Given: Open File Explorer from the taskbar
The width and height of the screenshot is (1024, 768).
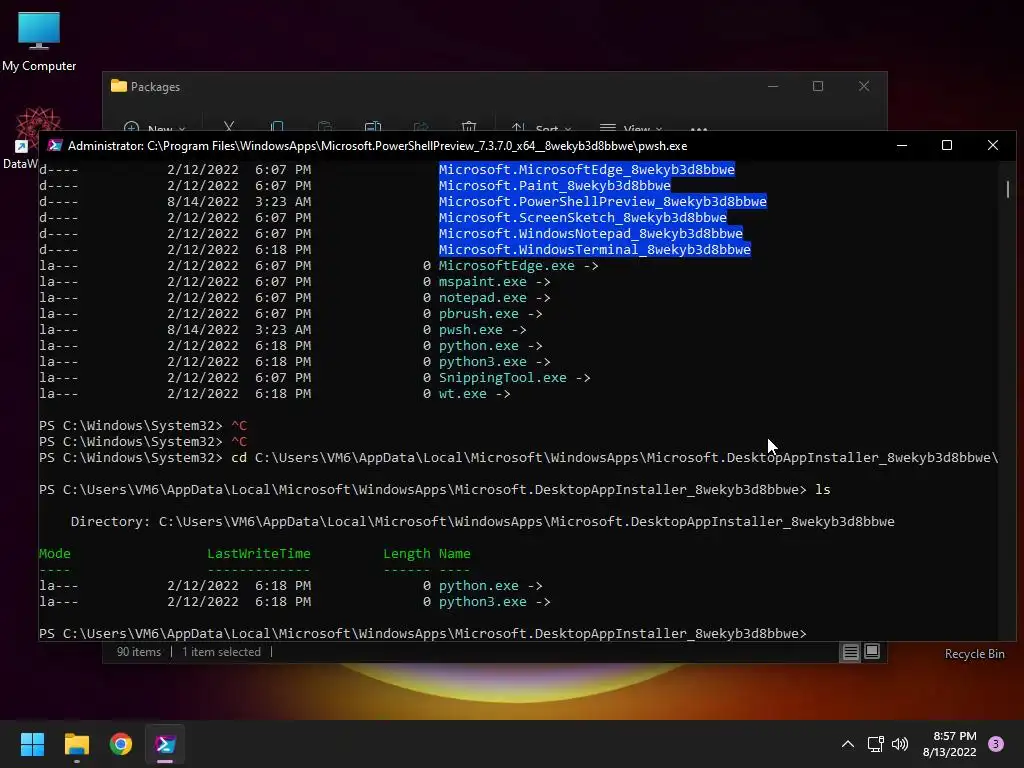Looking at the screenshot, I should (x=76, y=744).
